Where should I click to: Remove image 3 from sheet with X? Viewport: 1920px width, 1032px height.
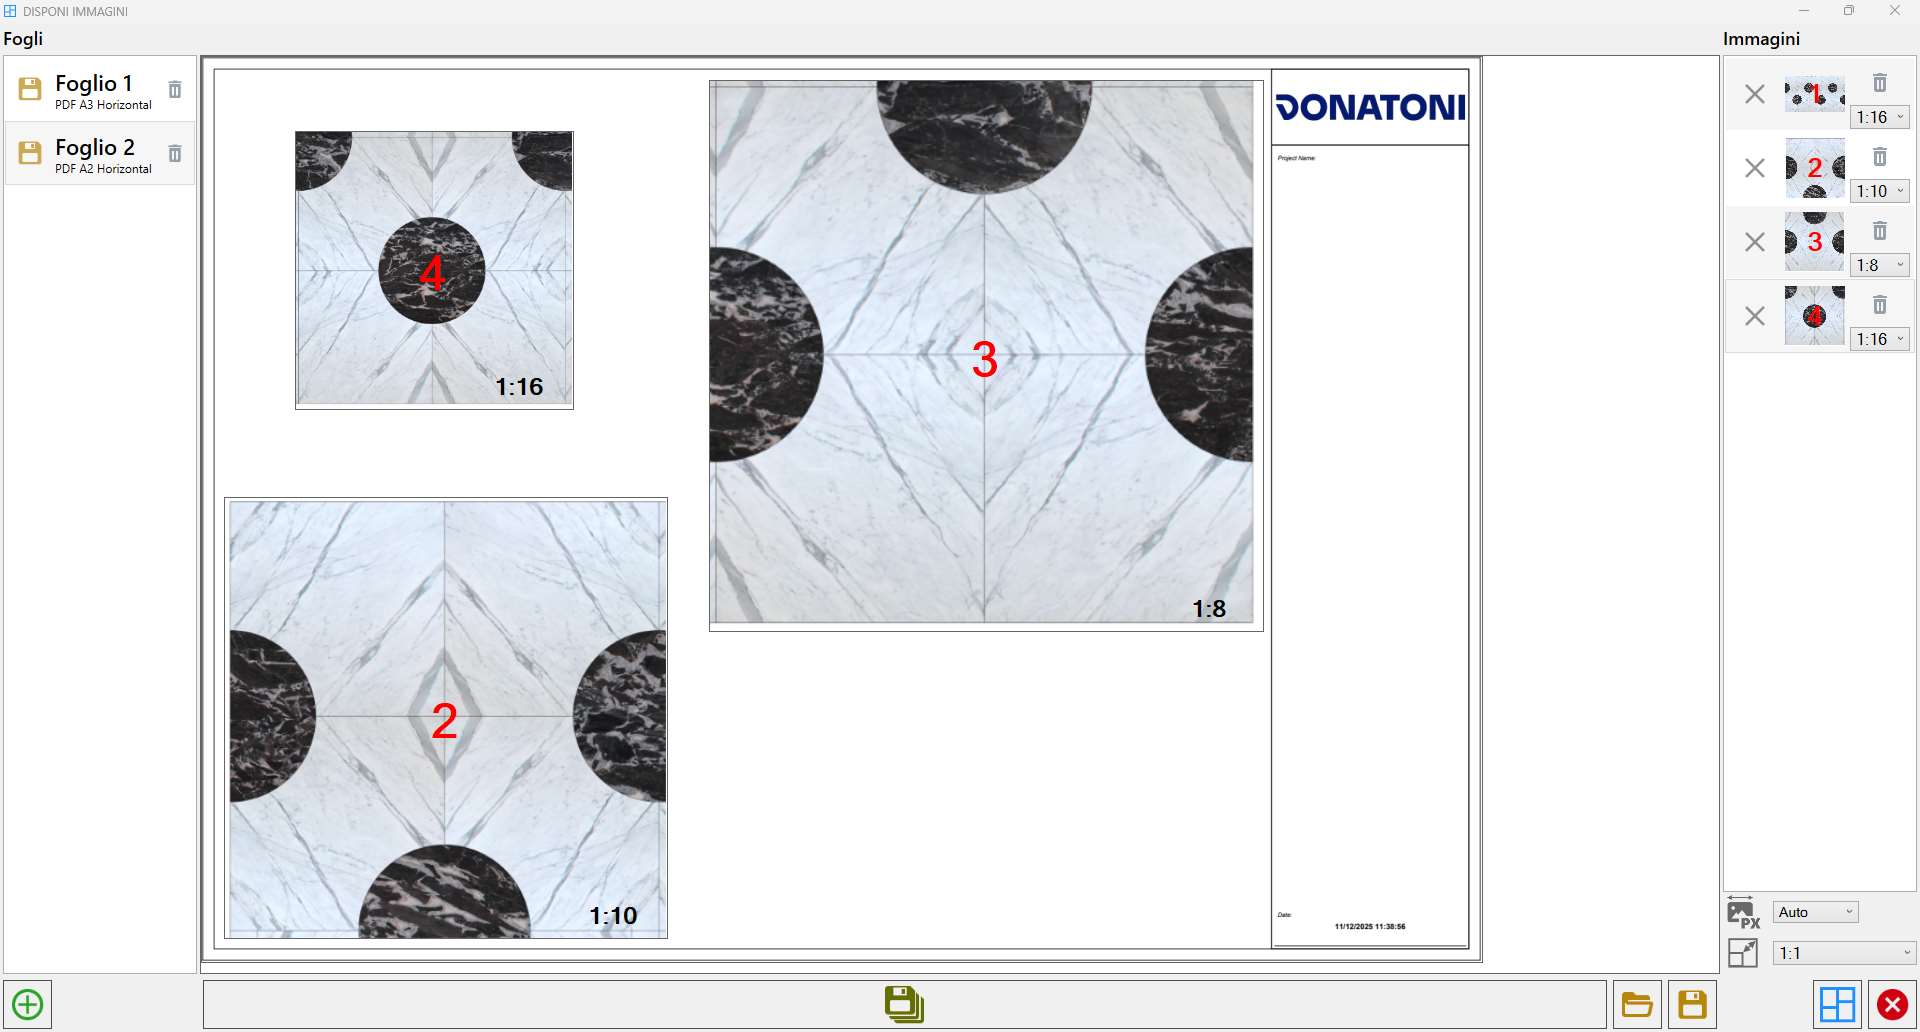click(1755, 242)
